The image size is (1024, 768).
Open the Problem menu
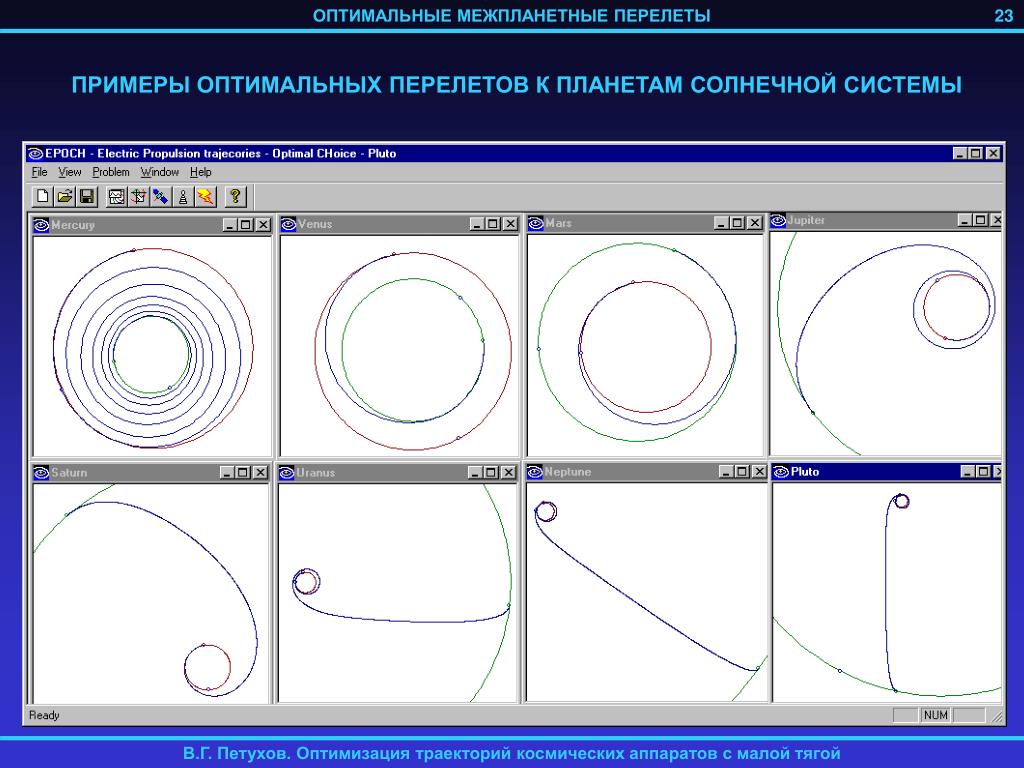110,172
